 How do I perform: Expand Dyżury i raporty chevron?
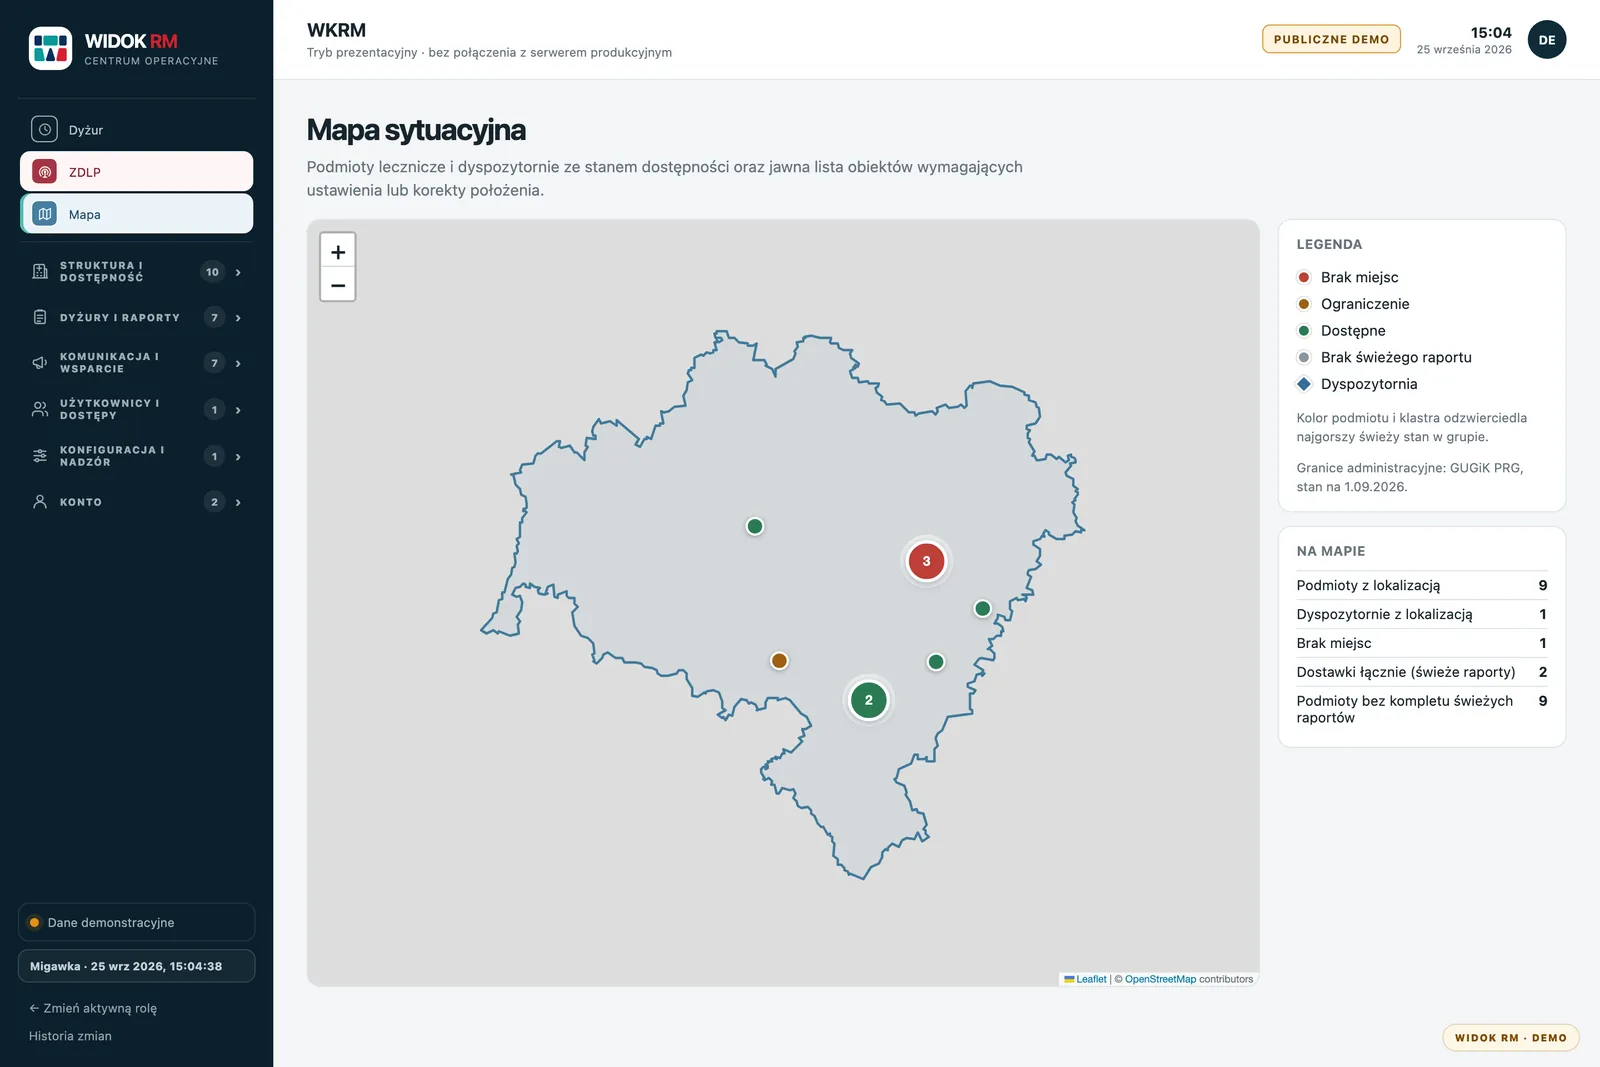(238, 318)
